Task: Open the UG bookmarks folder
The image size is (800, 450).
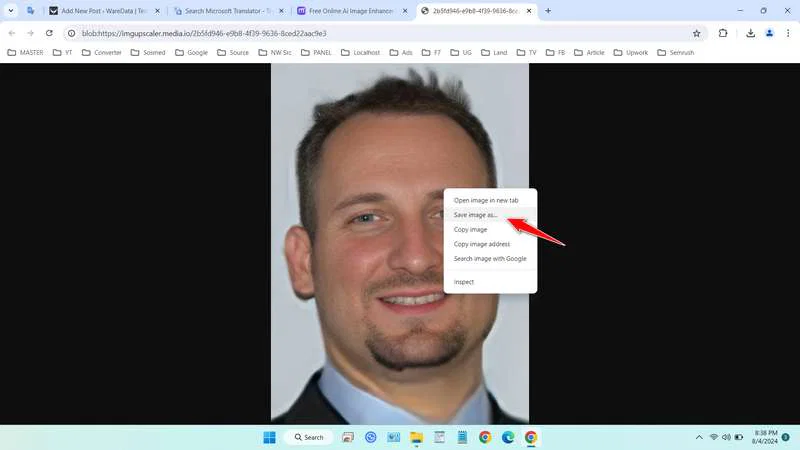Action: 461,53
